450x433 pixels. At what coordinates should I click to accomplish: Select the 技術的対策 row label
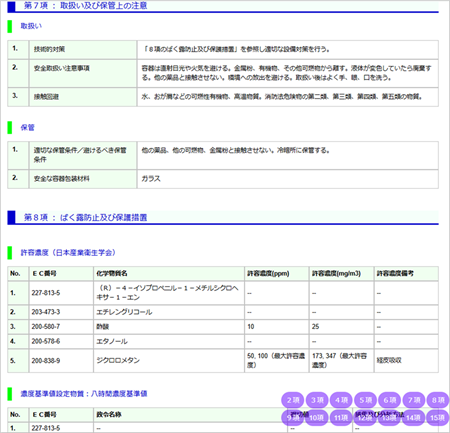tap(49, 49)
